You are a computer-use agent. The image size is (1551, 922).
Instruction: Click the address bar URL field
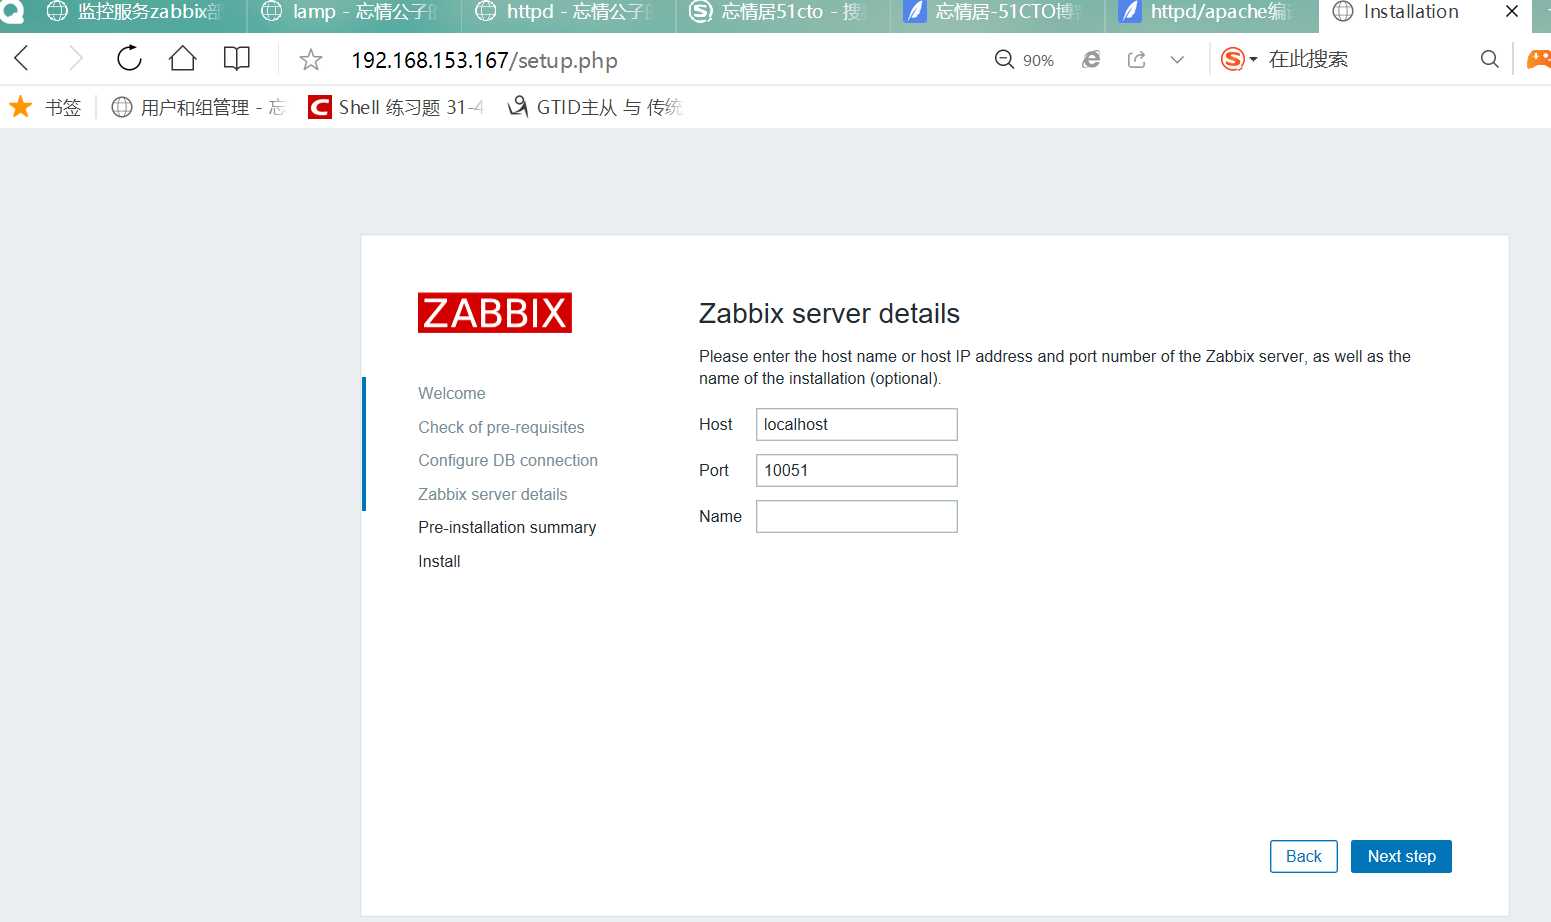[484, 60]
